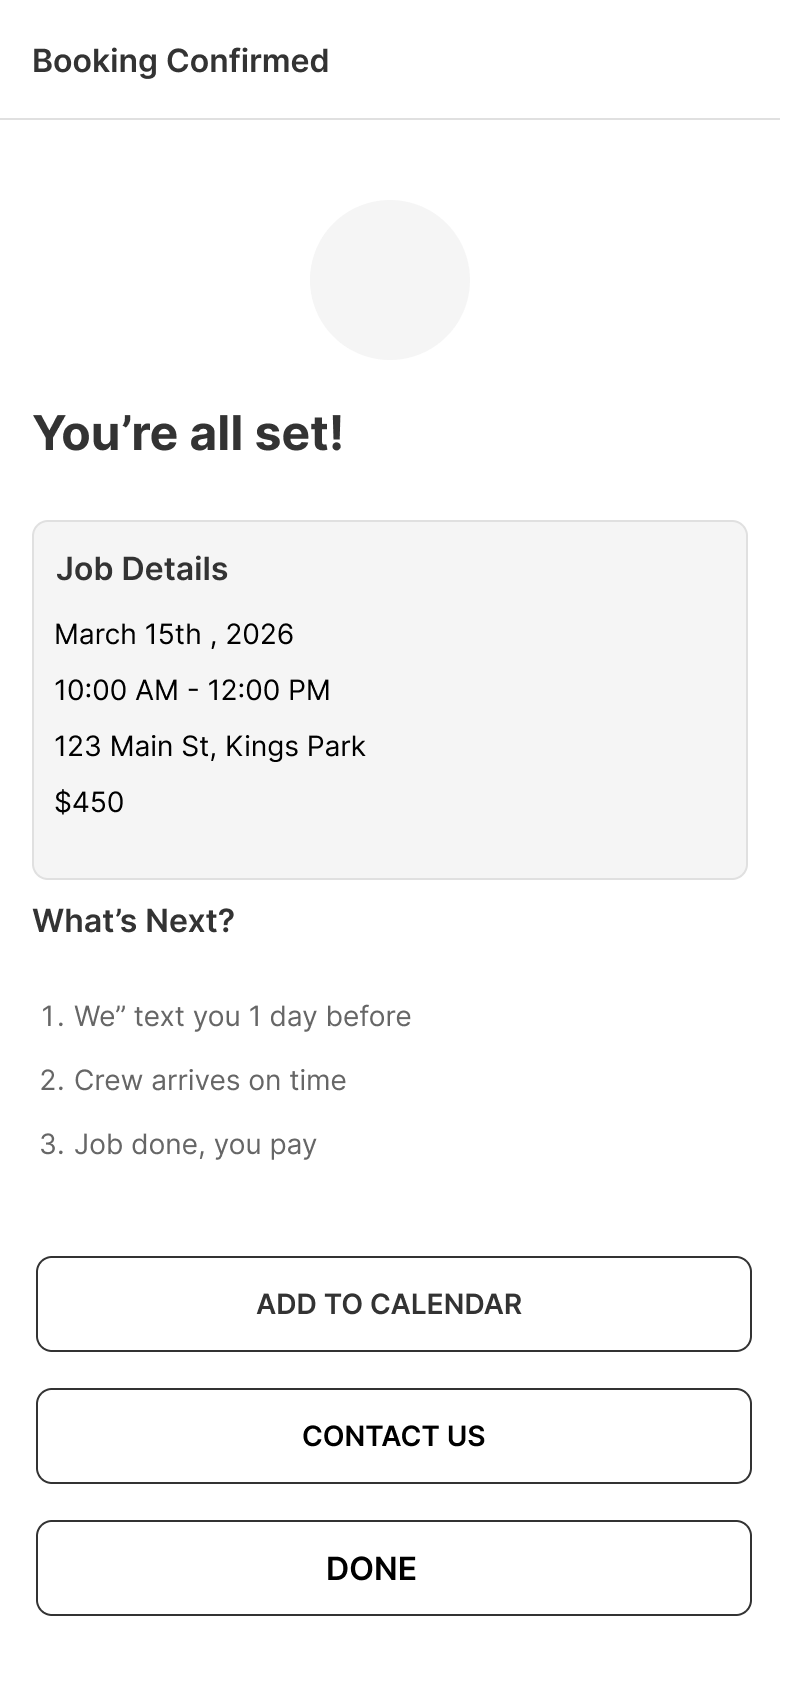Viewport: 786px width, 1704px height.
Task: Click the circular profile image placeholder
Action: [x=390, y=280]
